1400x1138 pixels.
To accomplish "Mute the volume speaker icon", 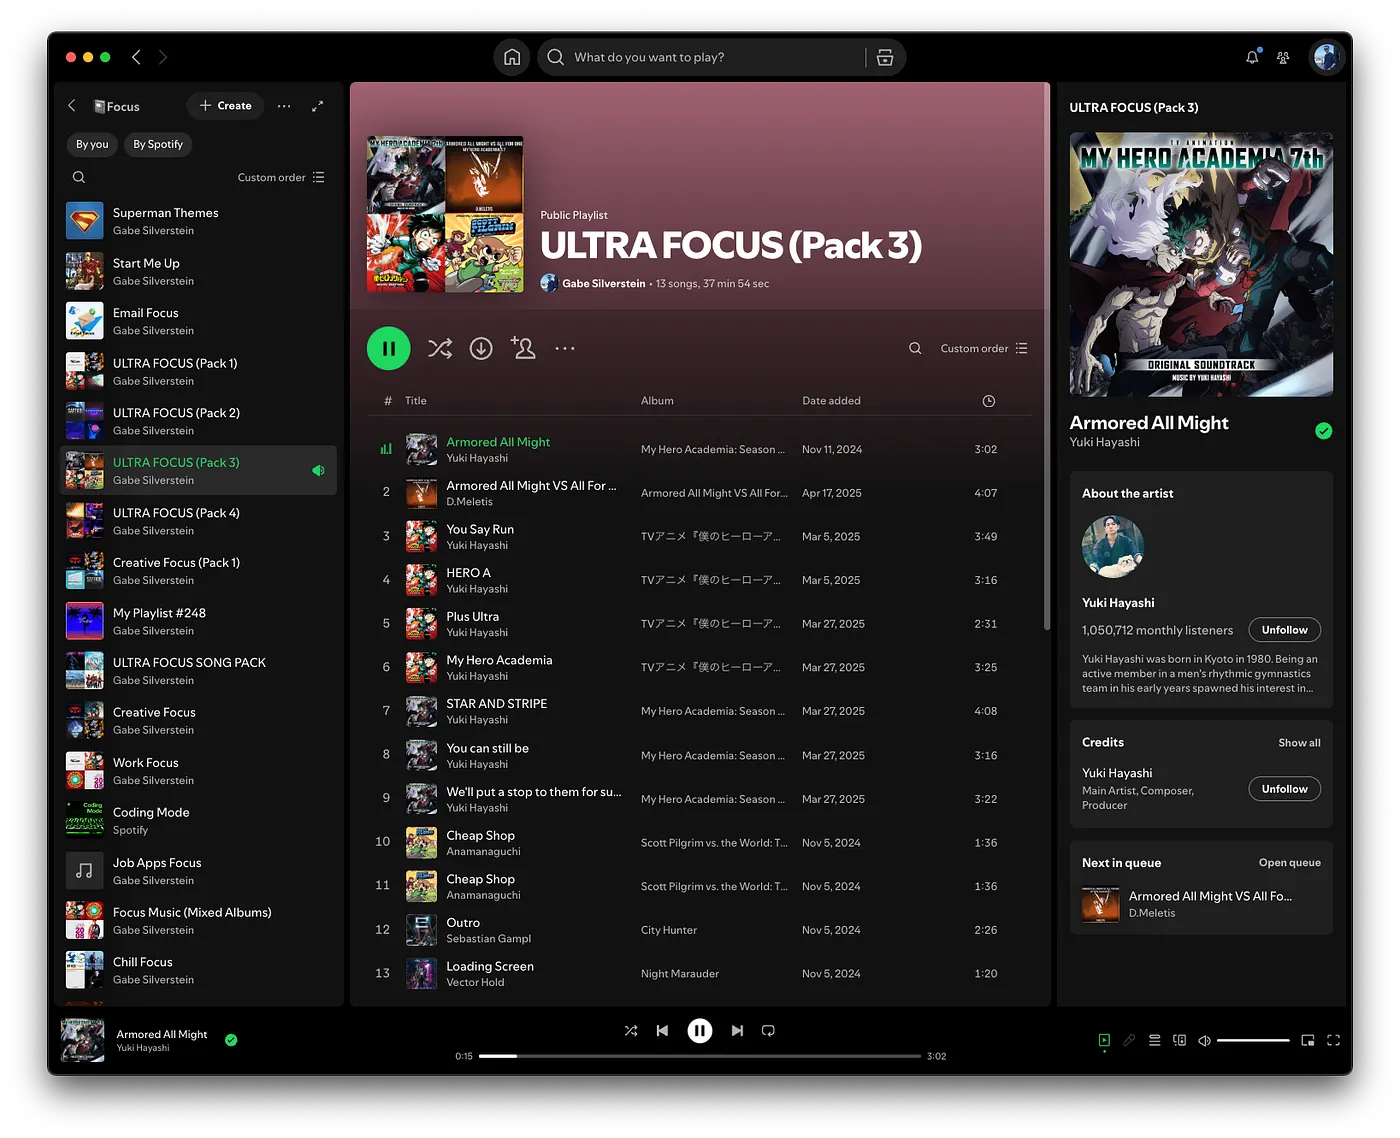I will [x=1204, y=1040].
